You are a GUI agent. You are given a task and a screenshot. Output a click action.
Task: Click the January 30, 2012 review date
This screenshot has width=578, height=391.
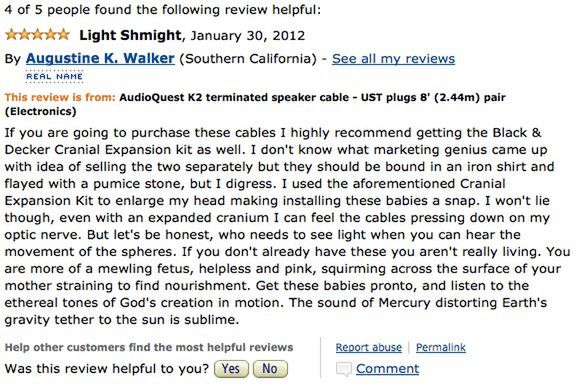(248, 36)
